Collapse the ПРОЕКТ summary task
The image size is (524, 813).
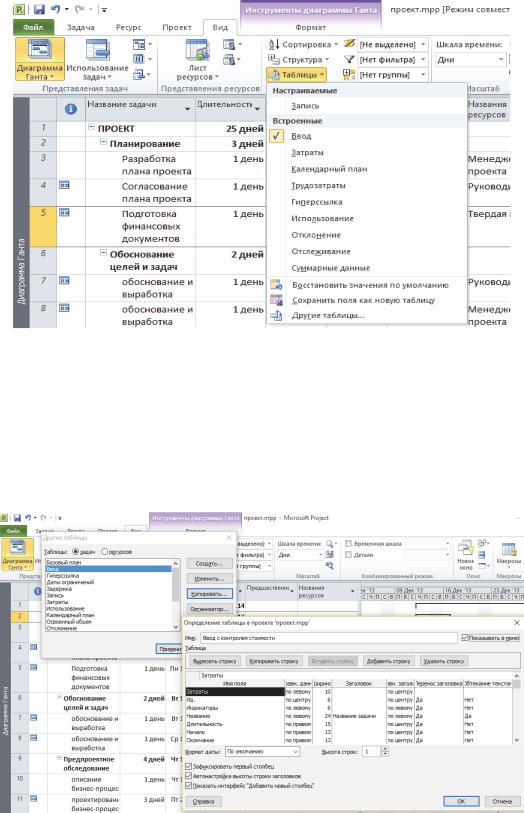[x=92, y=127]
